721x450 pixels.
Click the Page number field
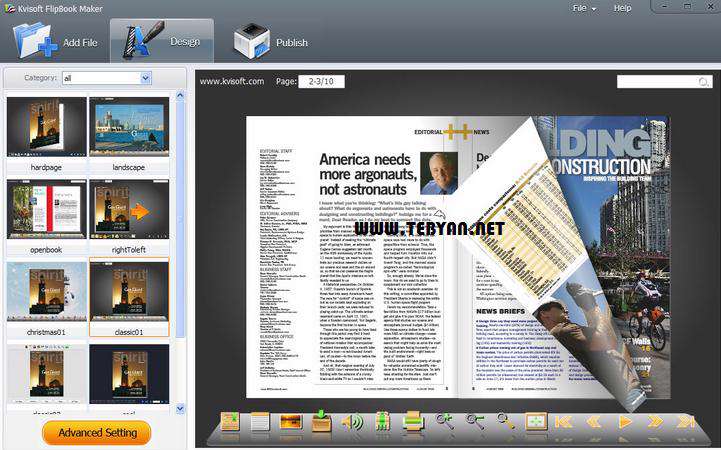coord(321,81)
